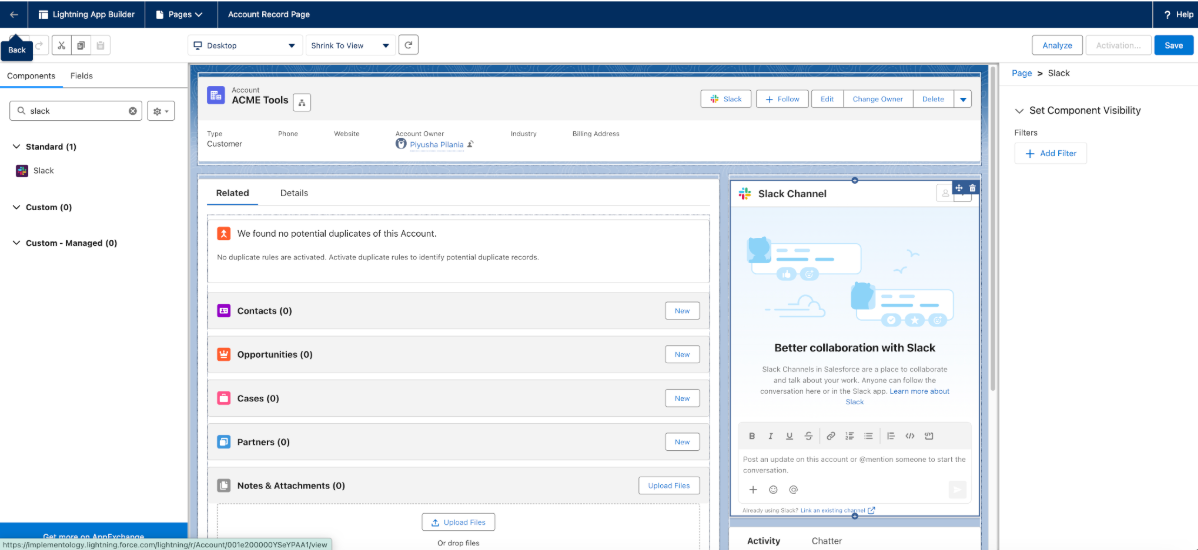The width and height of the screenshot is (1198, 550).
Task: Click the Slack logo beside Slack Channel
Action: [x=744, y=194]
